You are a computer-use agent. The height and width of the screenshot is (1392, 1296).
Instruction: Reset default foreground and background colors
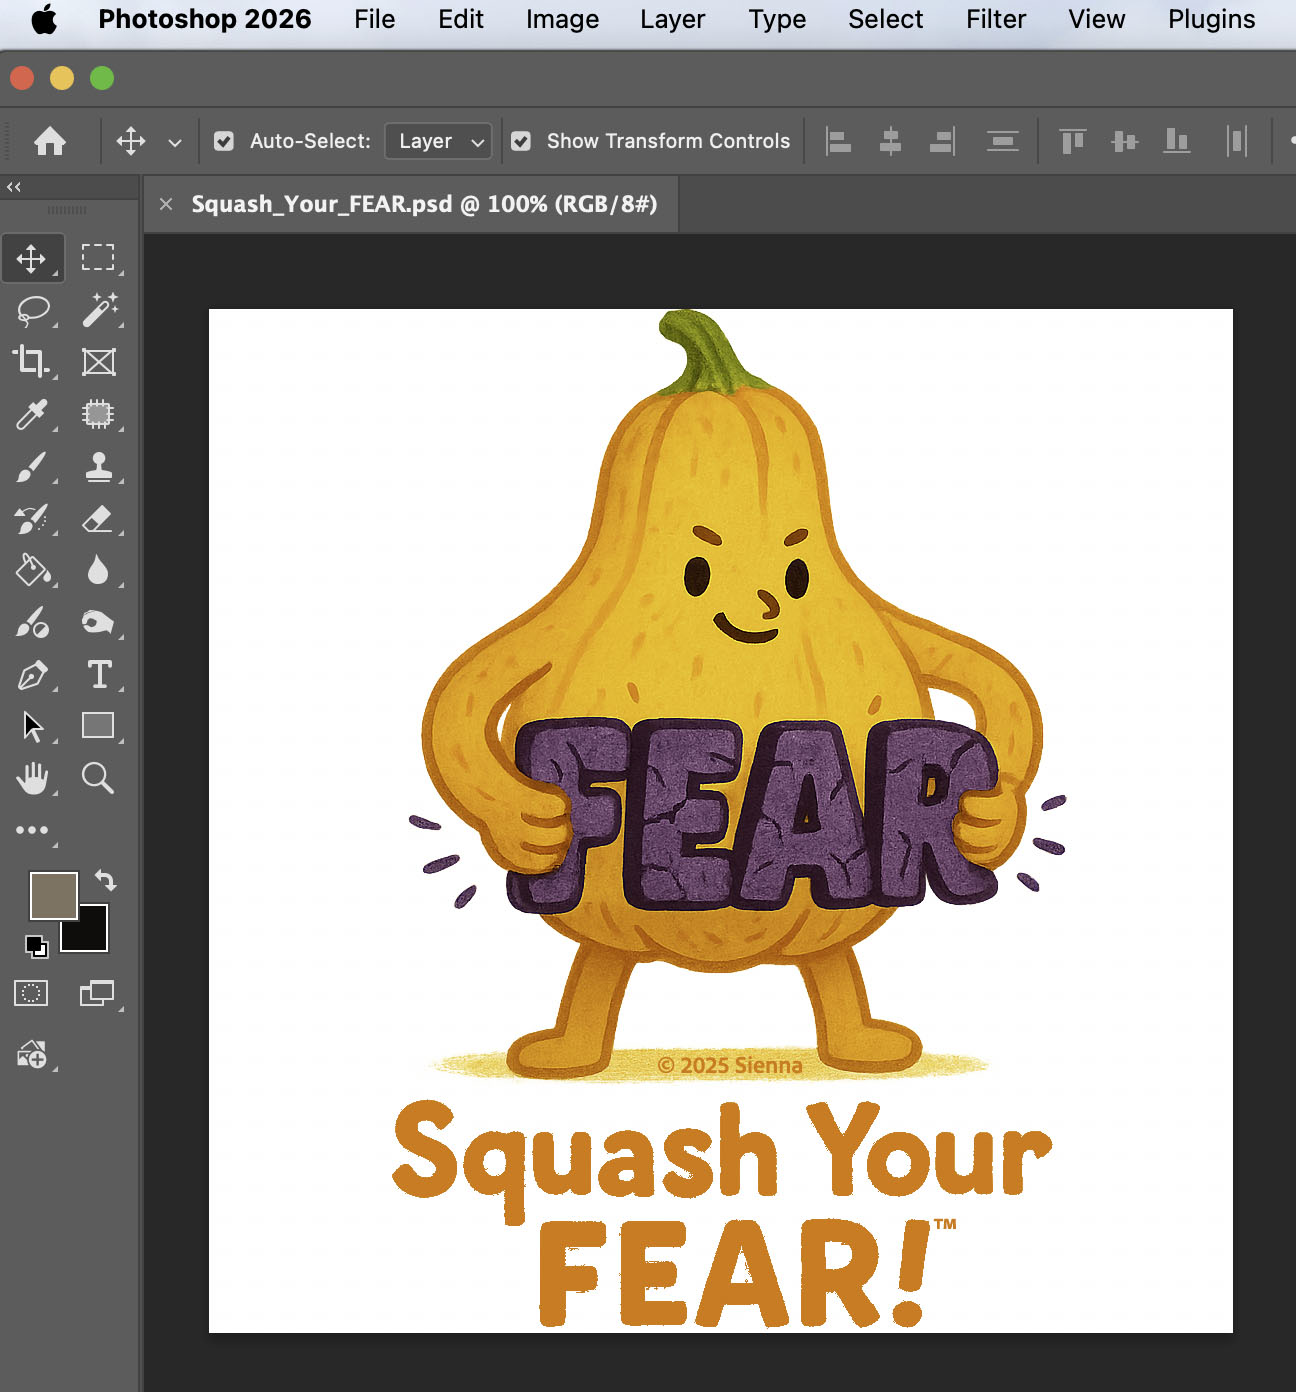click(x=36, y=945)
